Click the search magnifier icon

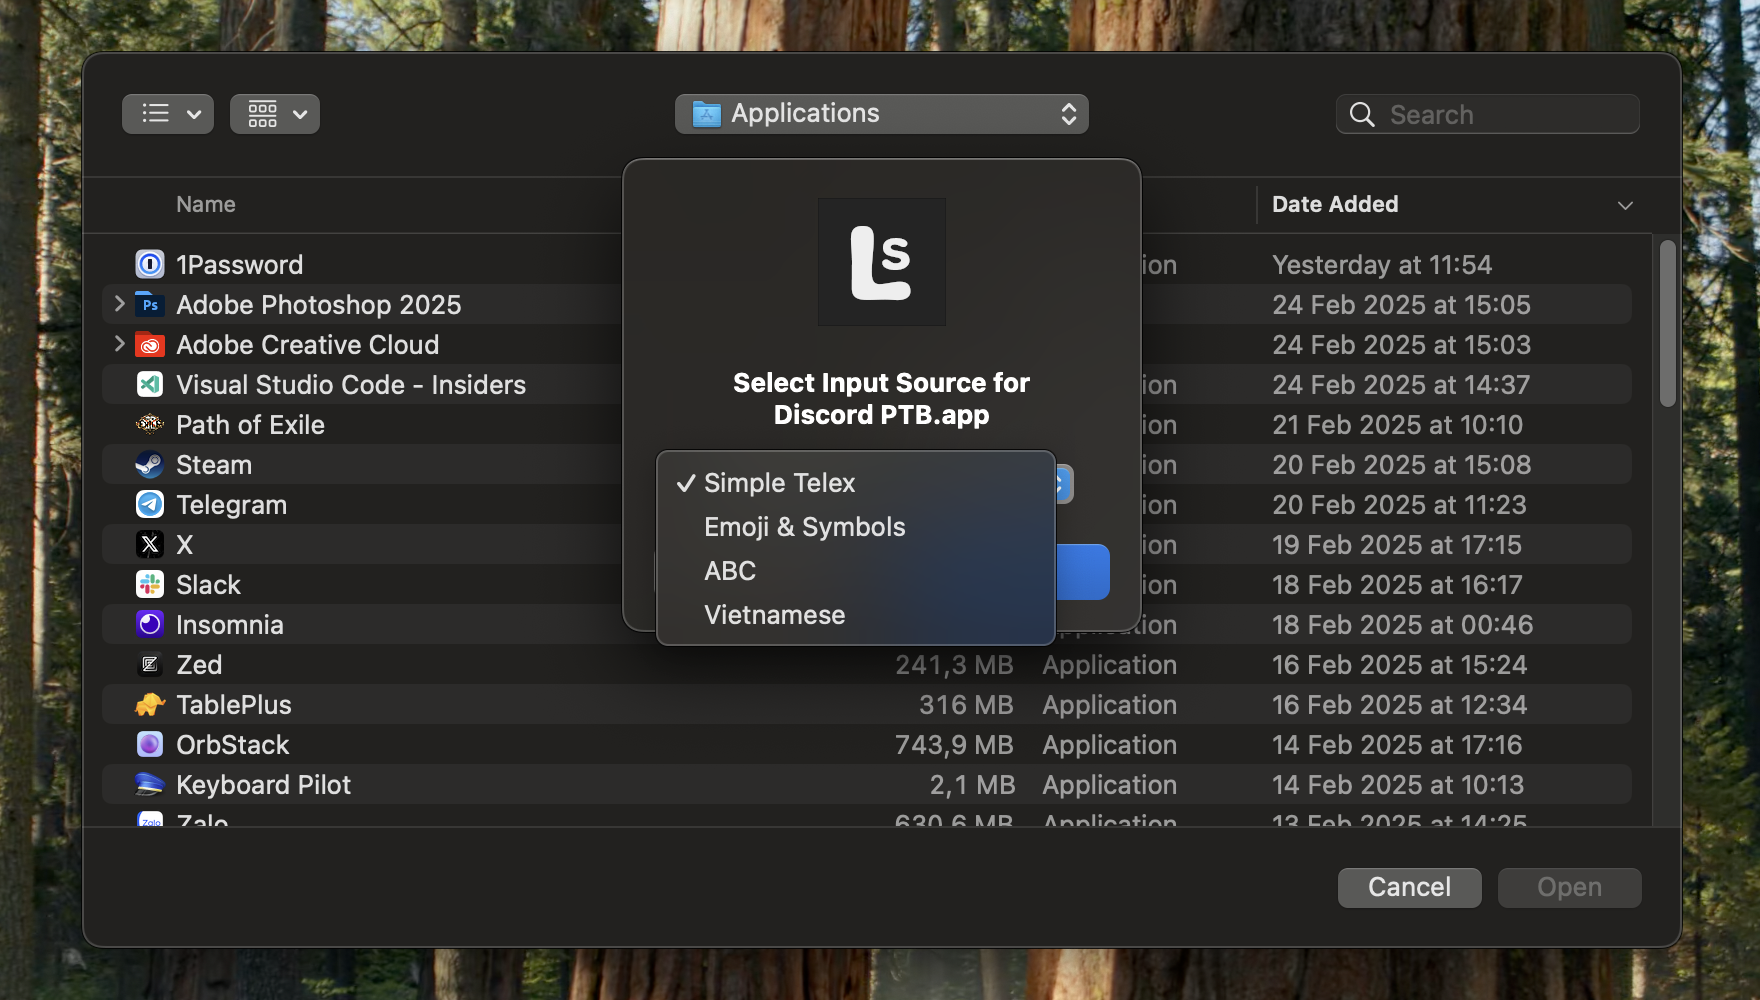coord(1362,115)
